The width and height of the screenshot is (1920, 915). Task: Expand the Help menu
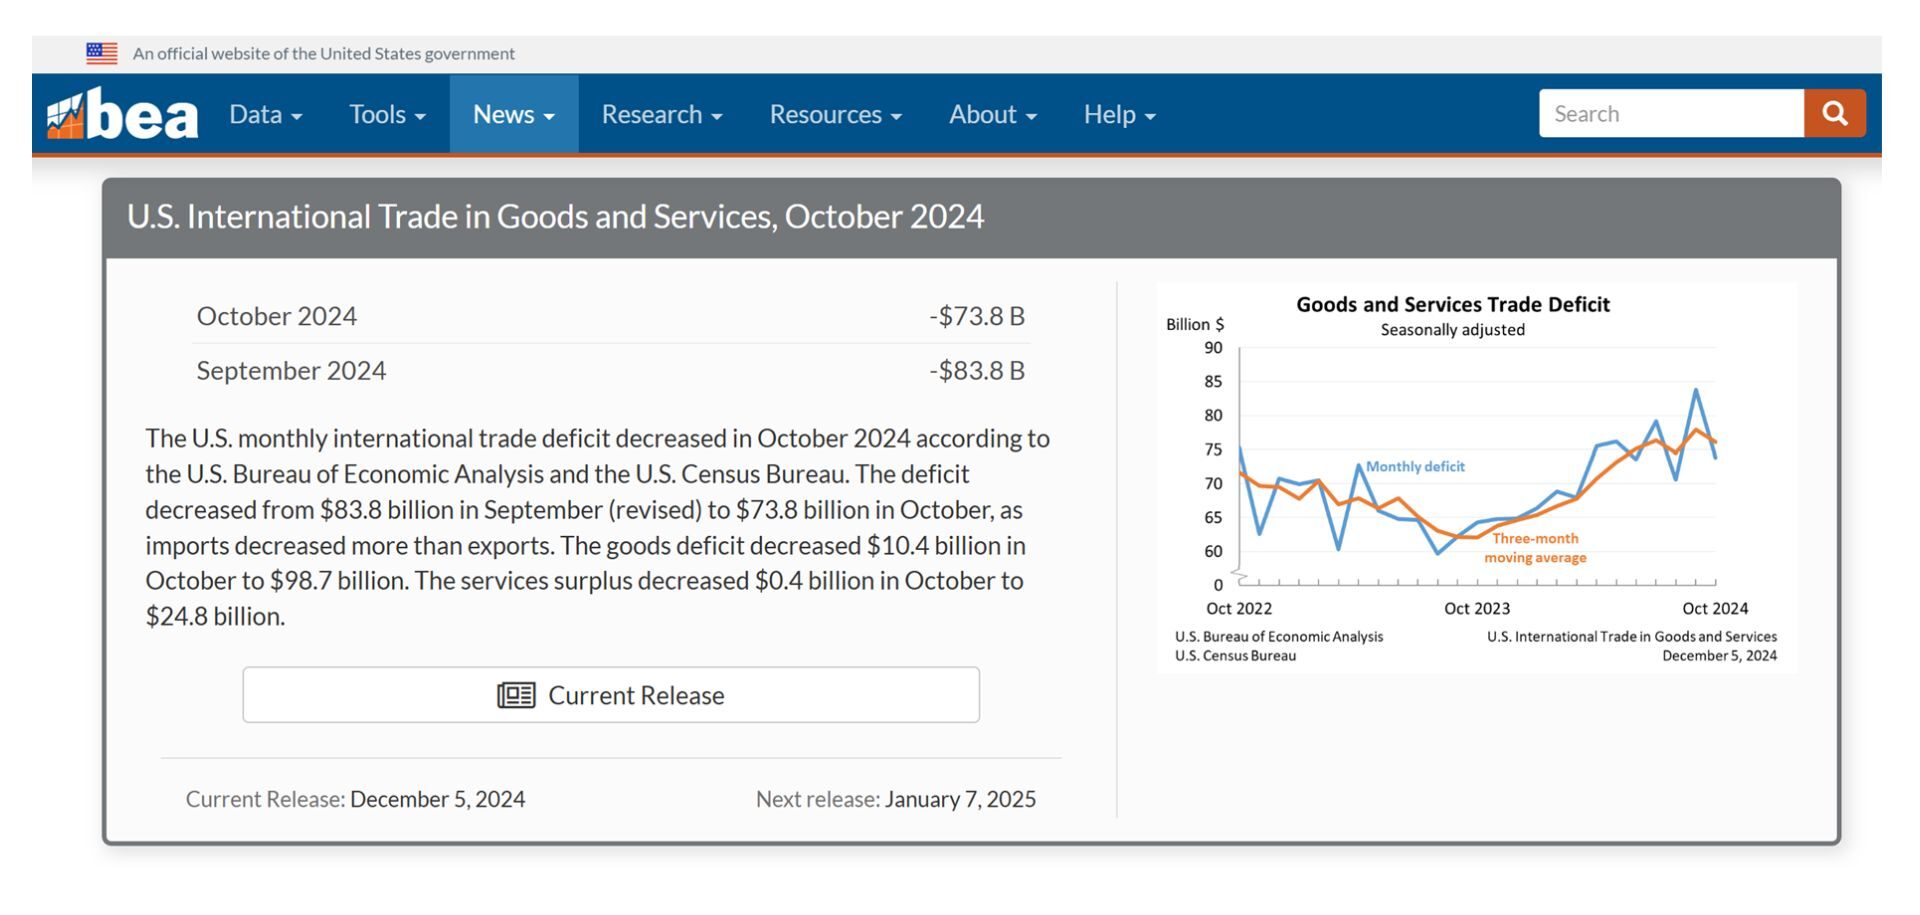pyautogui.click(x=1119, y=115)
